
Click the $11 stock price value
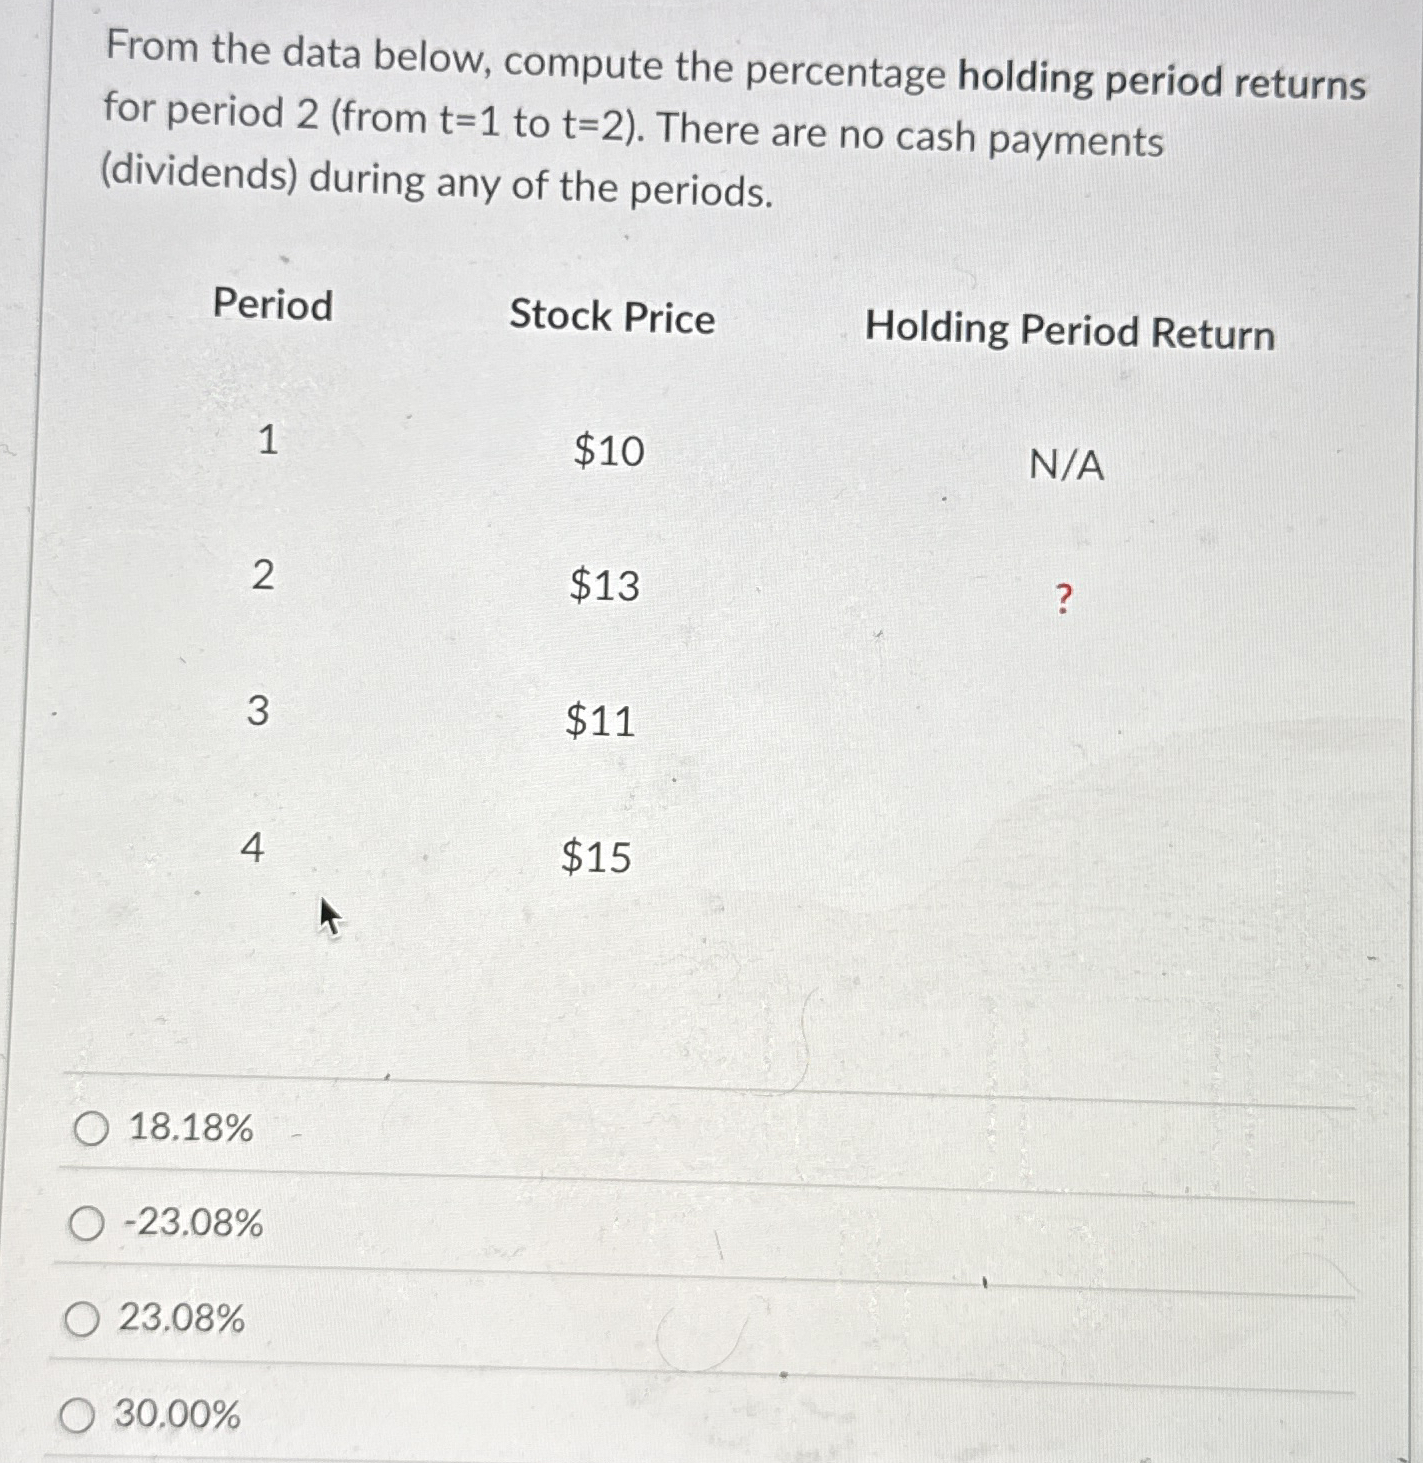coord(600,722)
